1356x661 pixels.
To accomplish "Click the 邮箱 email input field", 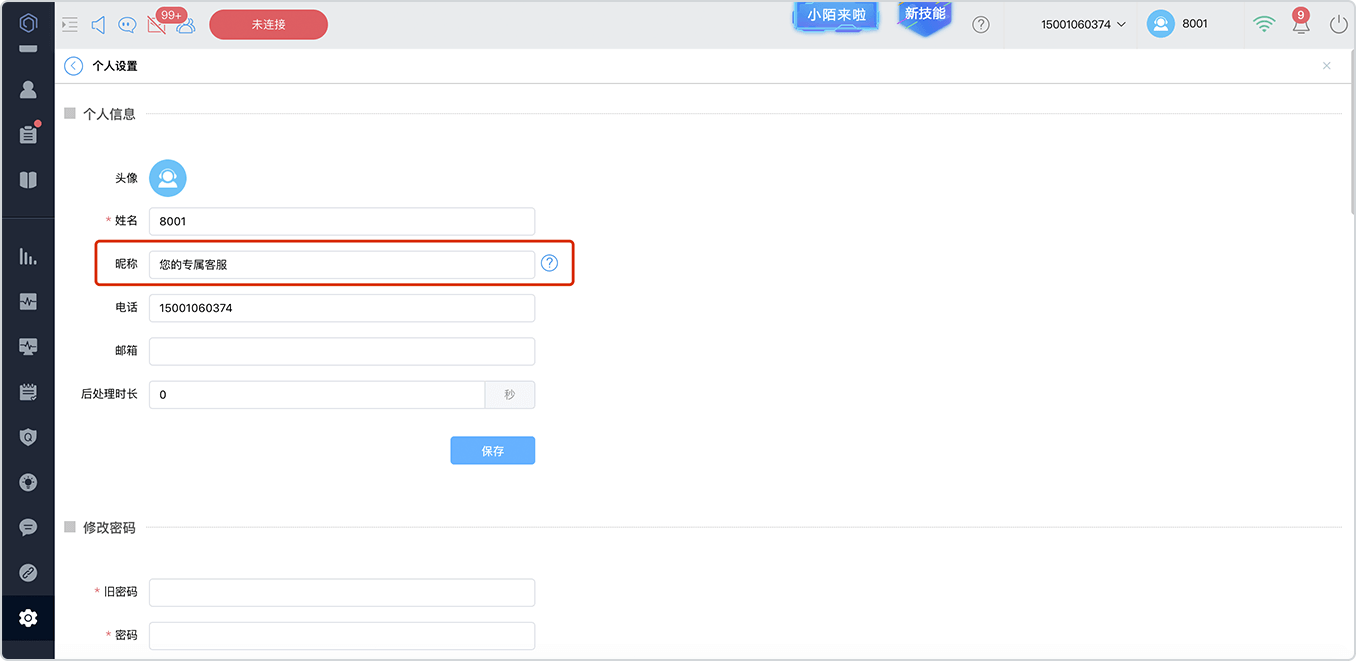I will (x=342, y=351).
